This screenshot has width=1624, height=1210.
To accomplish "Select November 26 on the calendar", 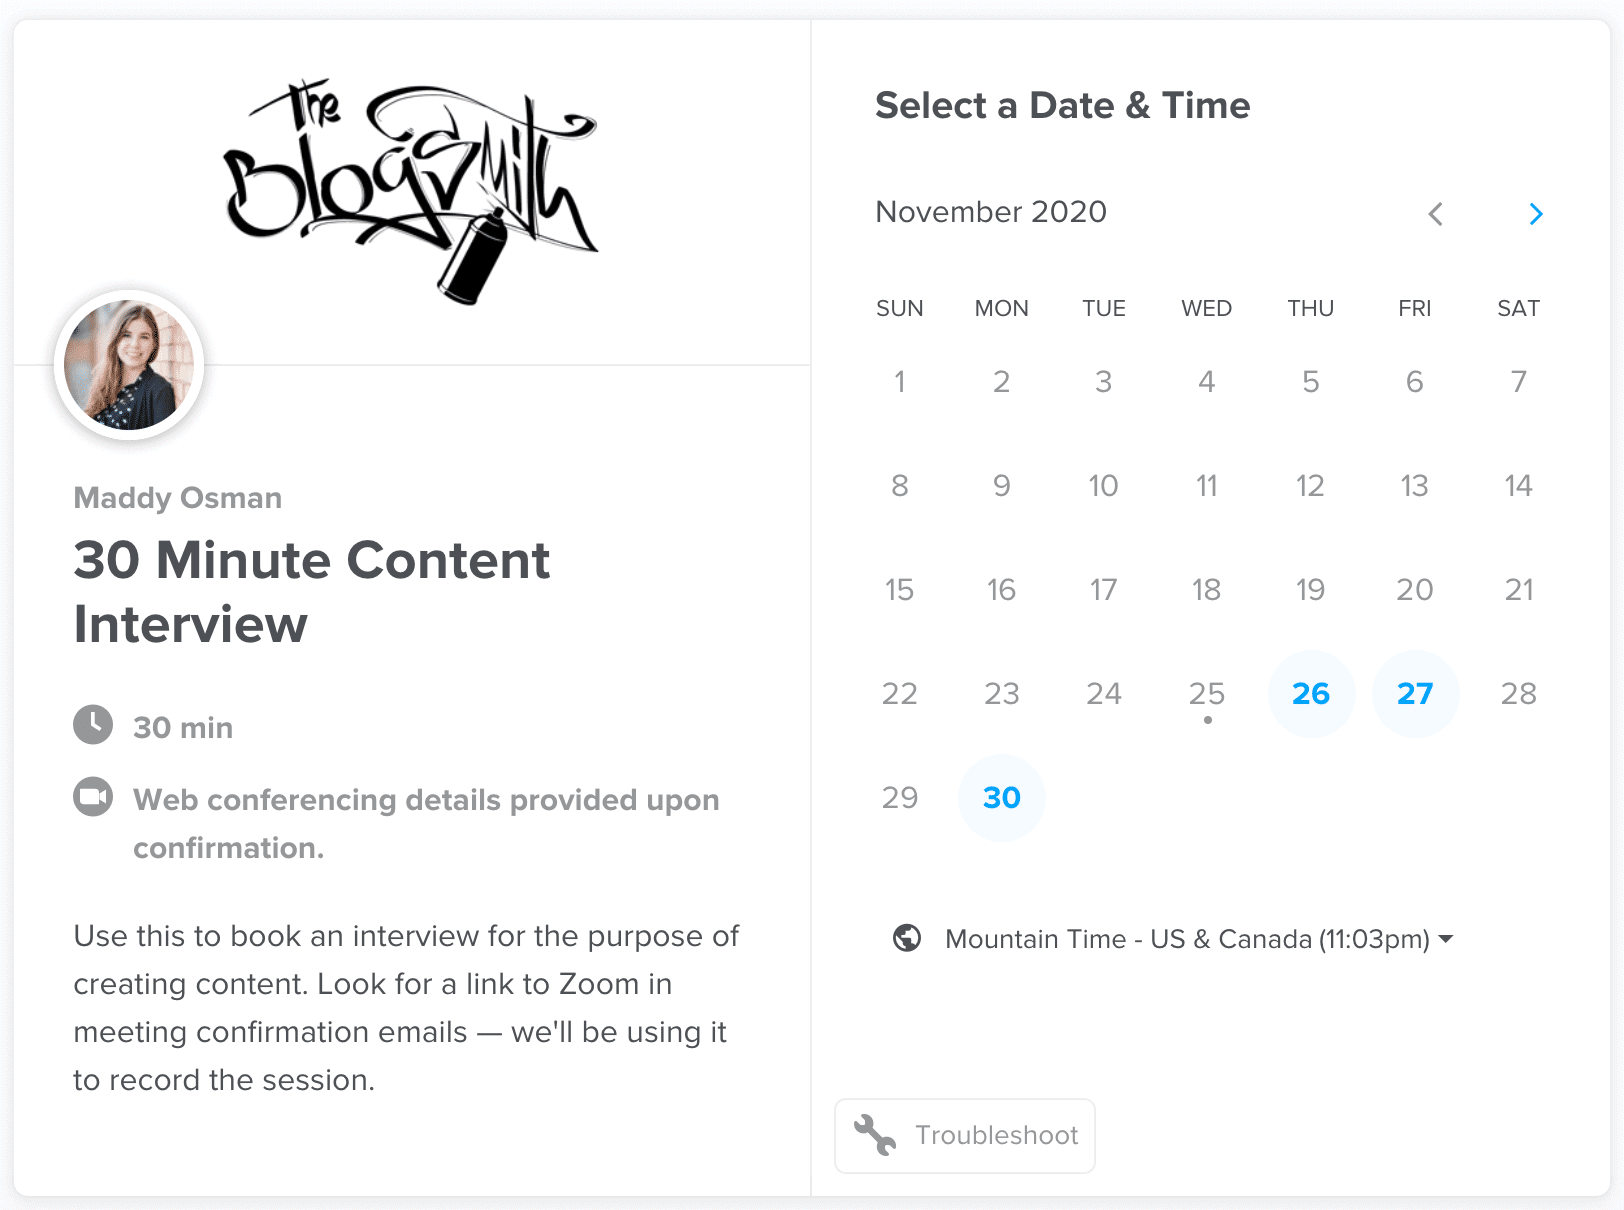I will (x=1311, y=693).
